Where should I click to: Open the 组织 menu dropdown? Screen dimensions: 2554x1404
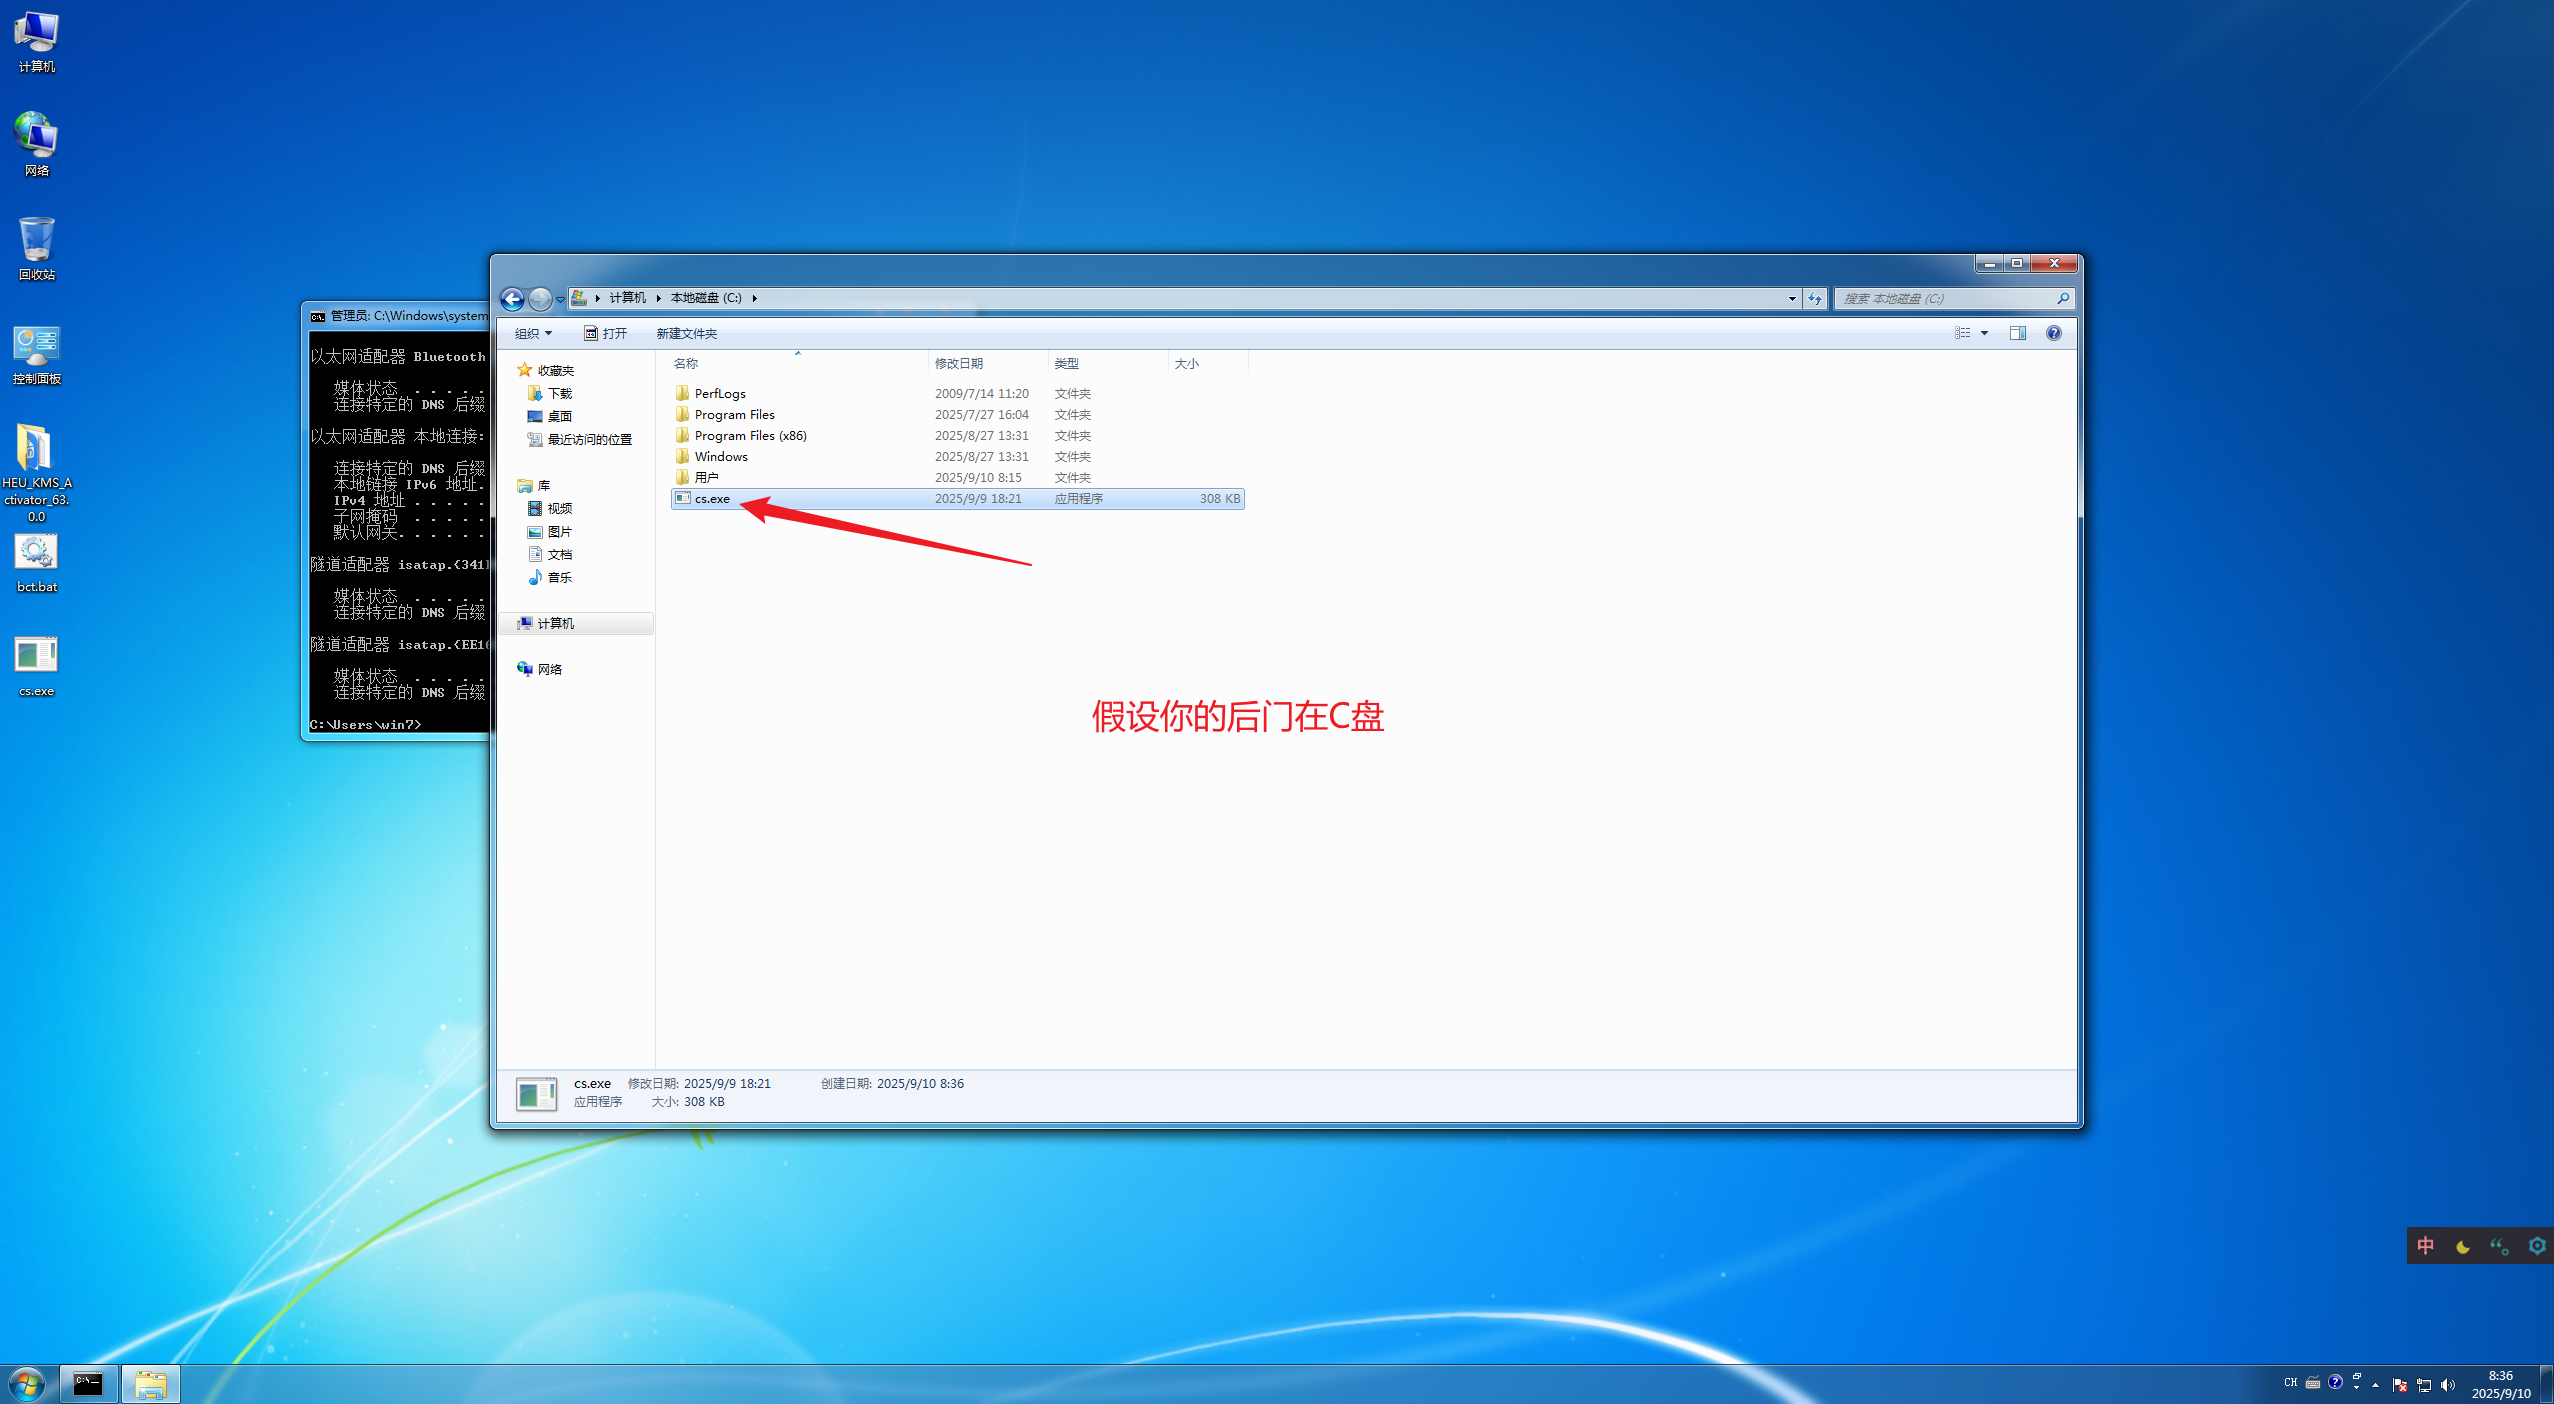[x=533, y=334]
